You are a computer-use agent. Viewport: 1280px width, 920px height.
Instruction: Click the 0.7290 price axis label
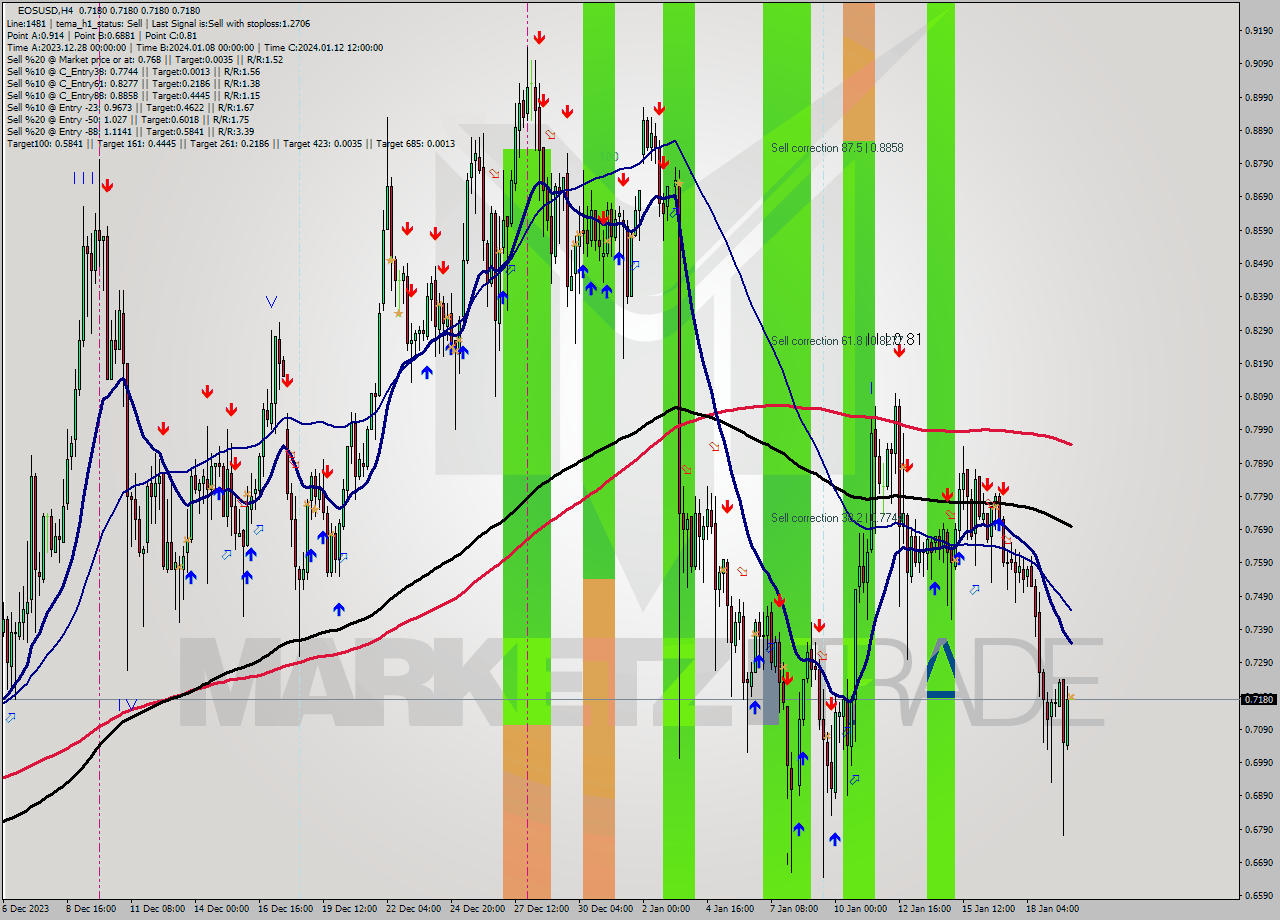1258,663
